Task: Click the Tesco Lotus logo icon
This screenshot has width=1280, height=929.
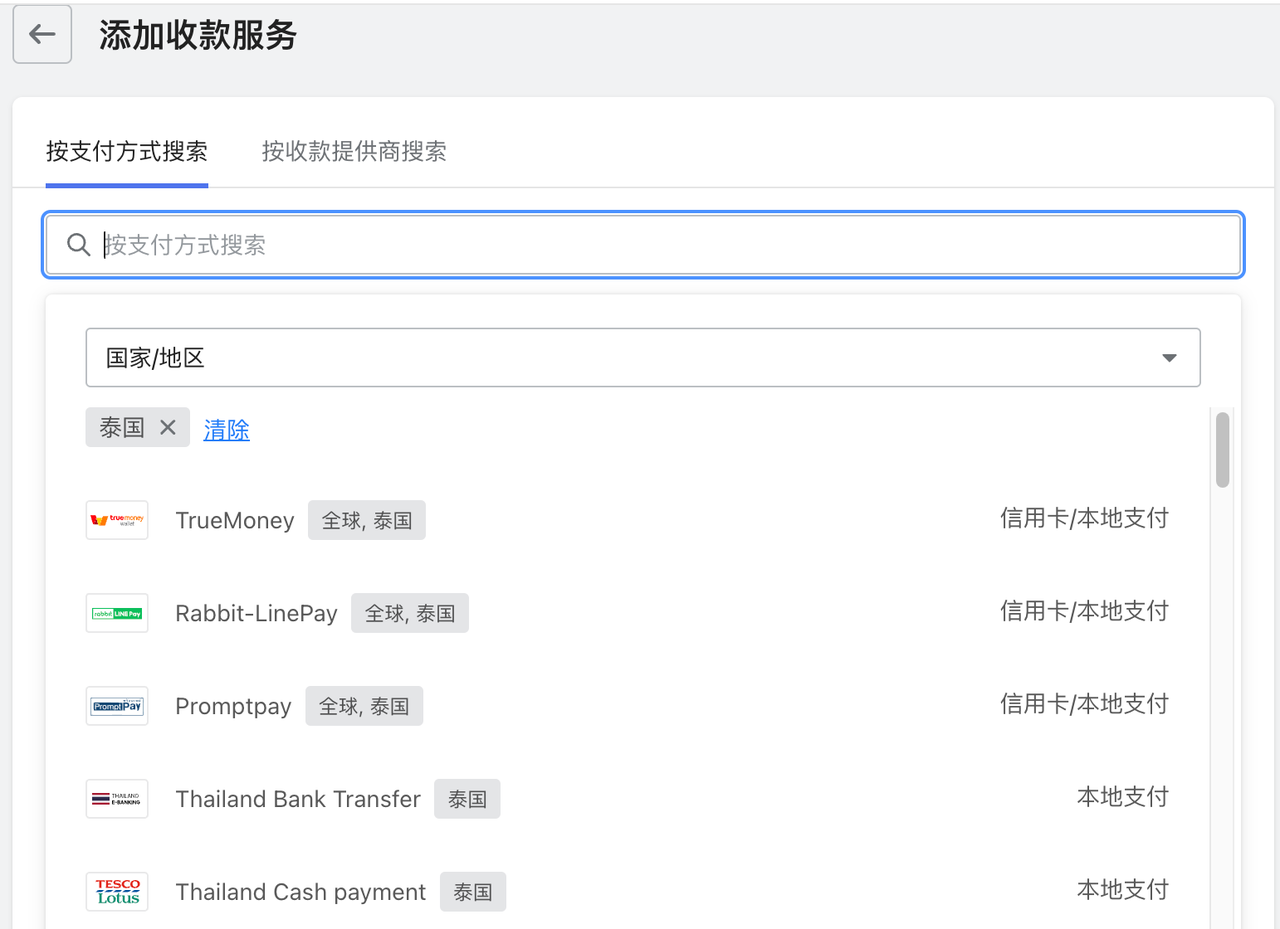Action: 116,891
